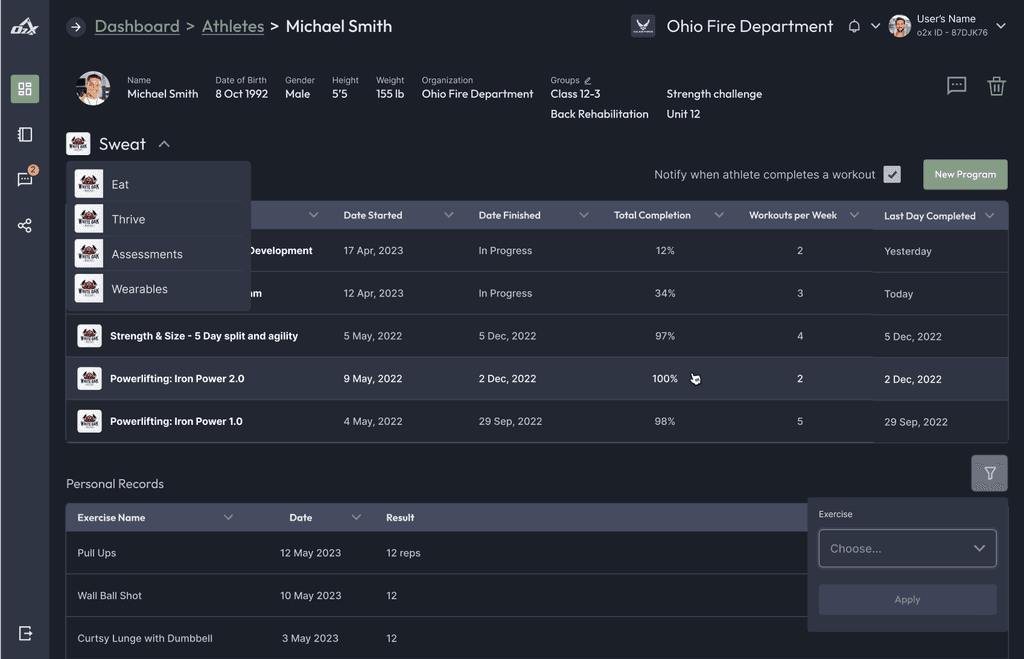Viewport: 1024px width, 659px height.
Task: Click the Strength challenge group label
Action: (714, 94)
